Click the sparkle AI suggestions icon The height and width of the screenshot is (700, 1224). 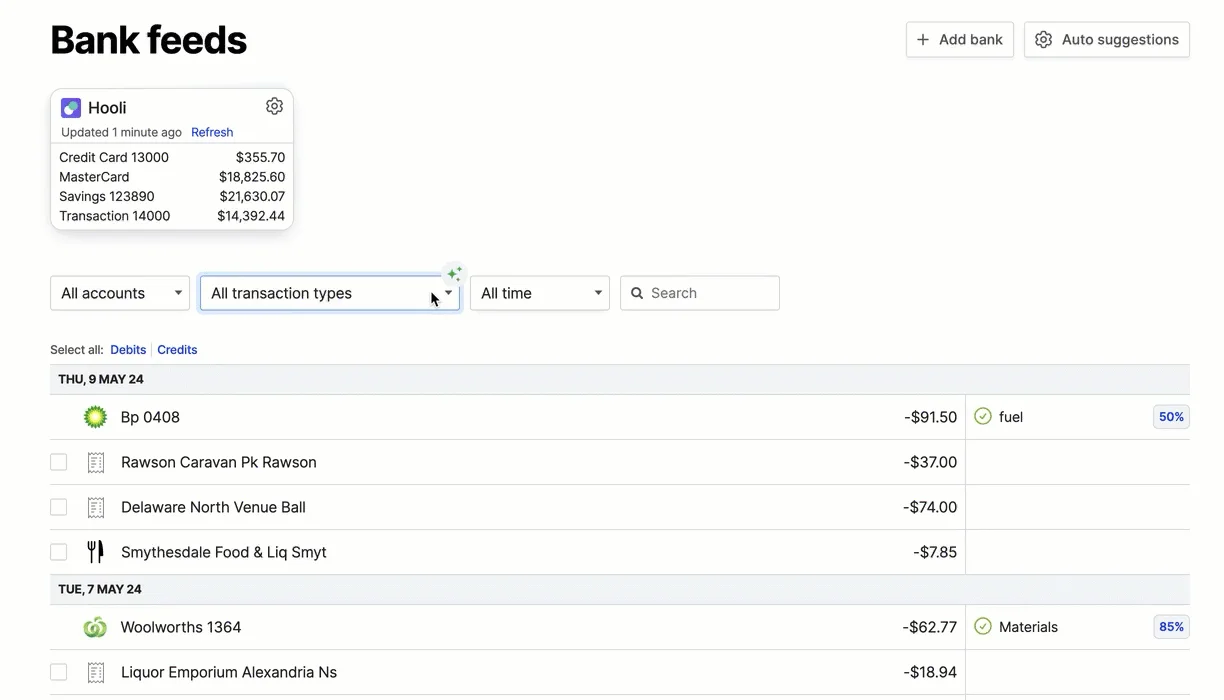[454, 274]
